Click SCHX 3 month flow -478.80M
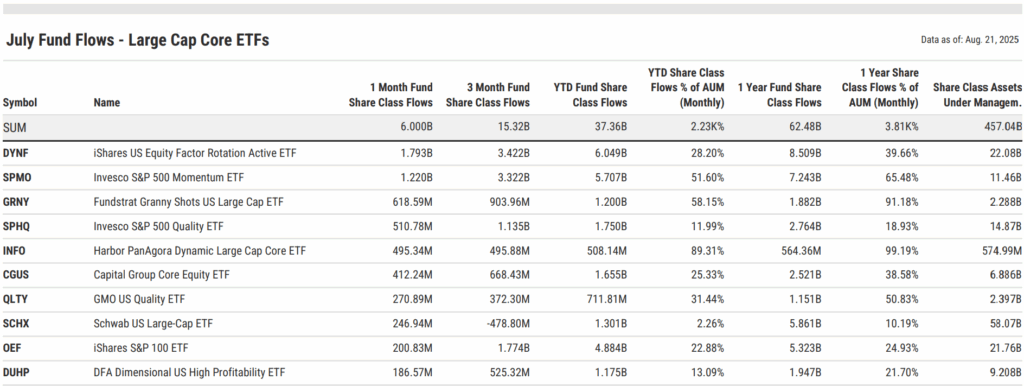 (x=509, y=323)
